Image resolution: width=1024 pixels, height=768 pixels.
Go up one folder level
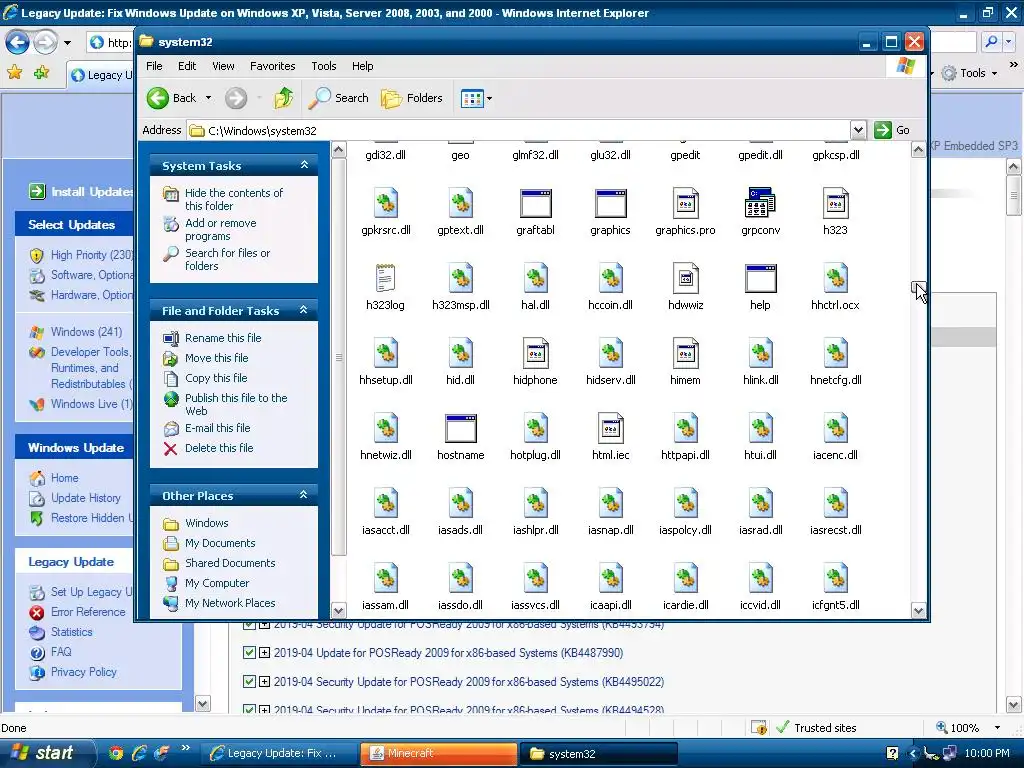coord(283,98)
